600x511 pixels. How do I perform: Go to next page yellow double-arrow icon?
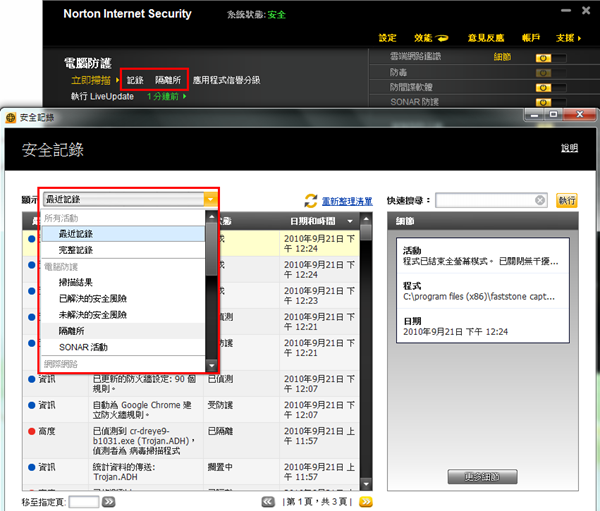click(366, 501)
